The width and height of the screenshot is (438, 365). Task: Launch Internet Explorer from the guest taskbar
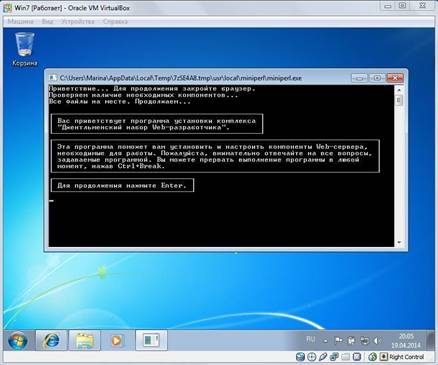click(x=51, y=340)
